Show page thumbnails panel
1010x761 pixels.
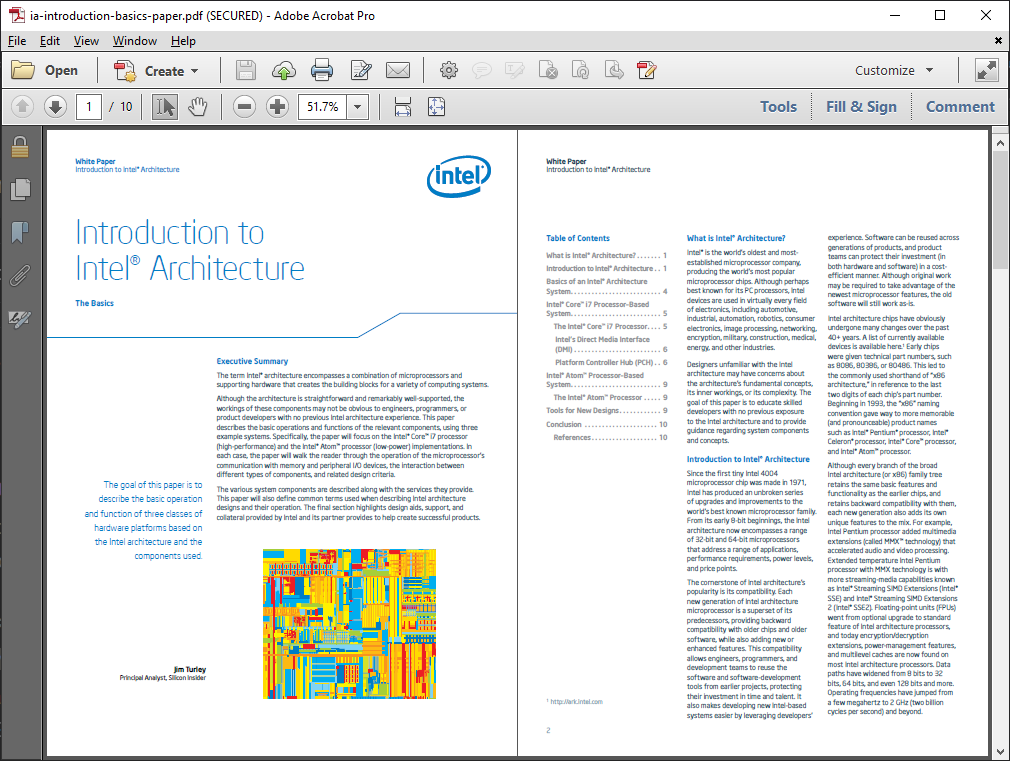pos(20,189)
